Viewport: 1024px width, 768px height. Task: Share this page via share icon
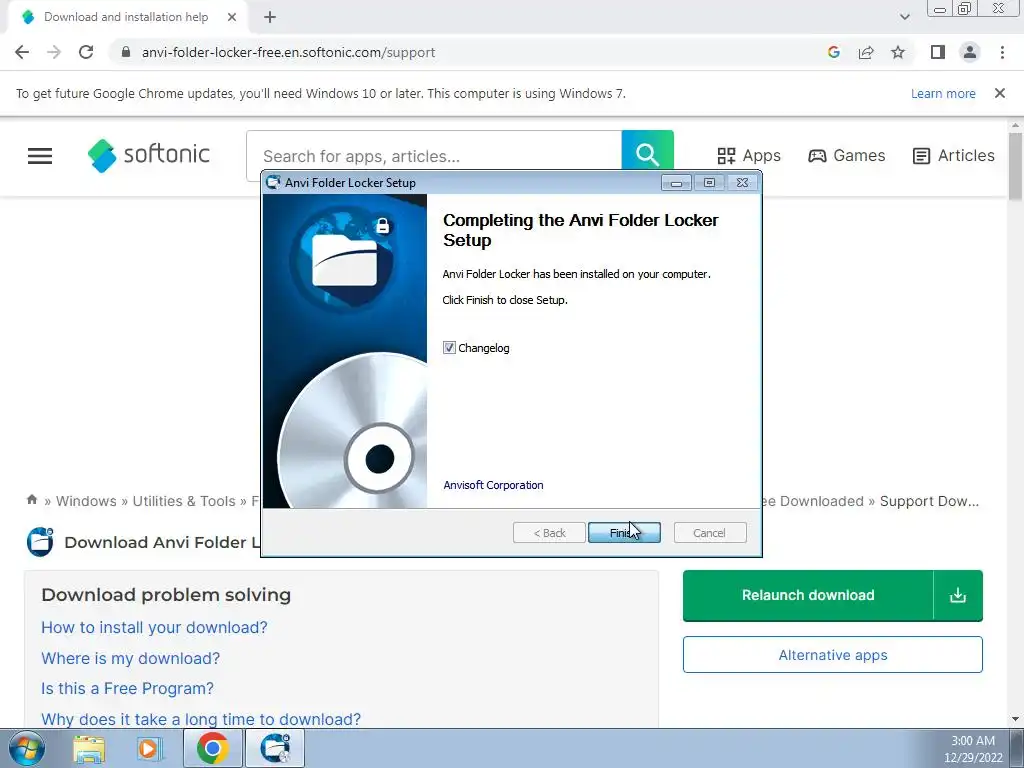tap(866, 52)
